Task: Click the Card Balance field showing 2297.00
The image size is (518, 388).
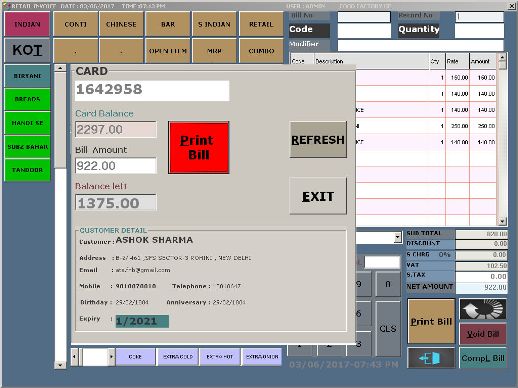Action: tap(116, 129)
